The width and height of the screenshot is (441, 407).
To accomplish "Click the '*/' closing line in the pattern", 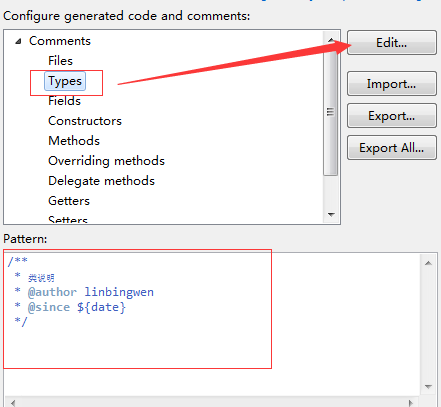I will (21, 321).
